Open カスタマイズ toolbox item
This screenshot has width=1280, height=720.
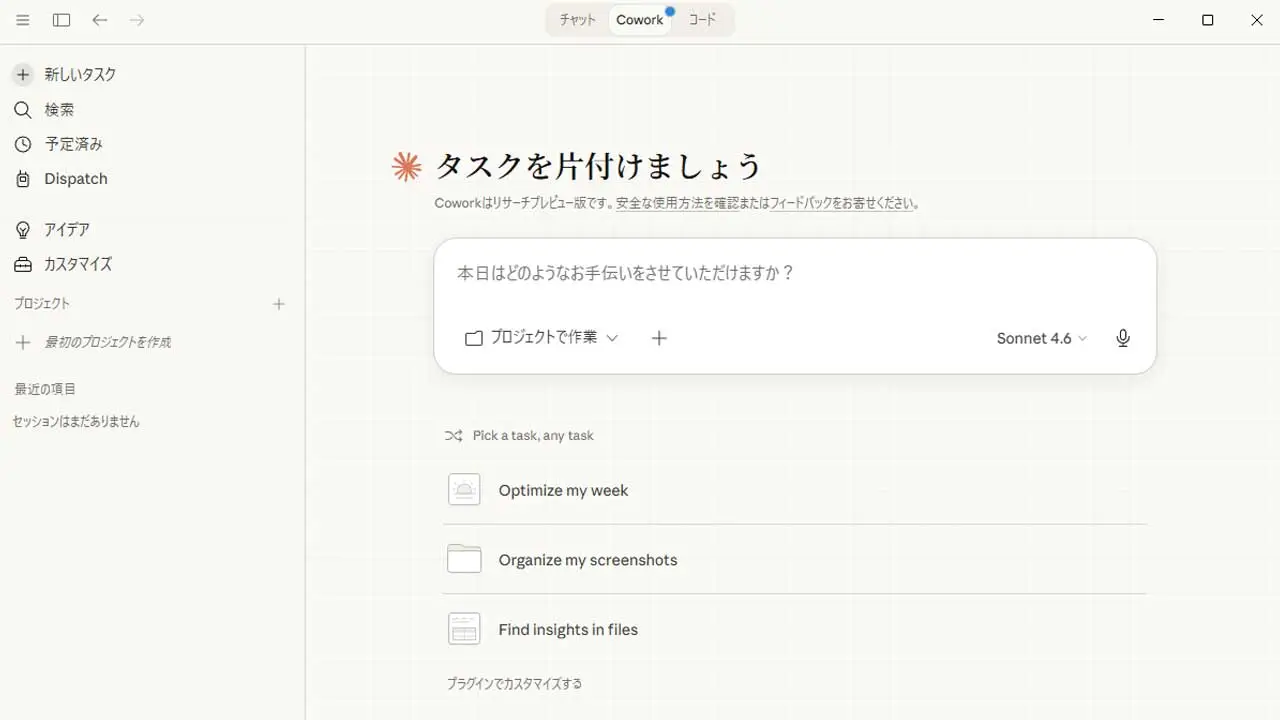77,265
